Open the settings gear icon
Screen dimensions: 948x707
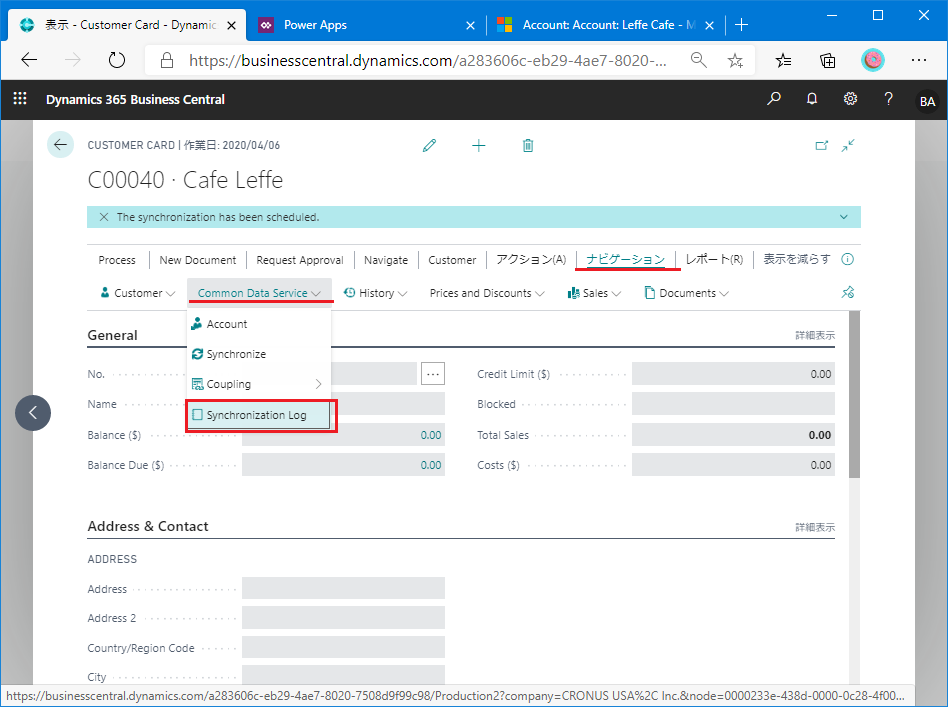[850, 99]
